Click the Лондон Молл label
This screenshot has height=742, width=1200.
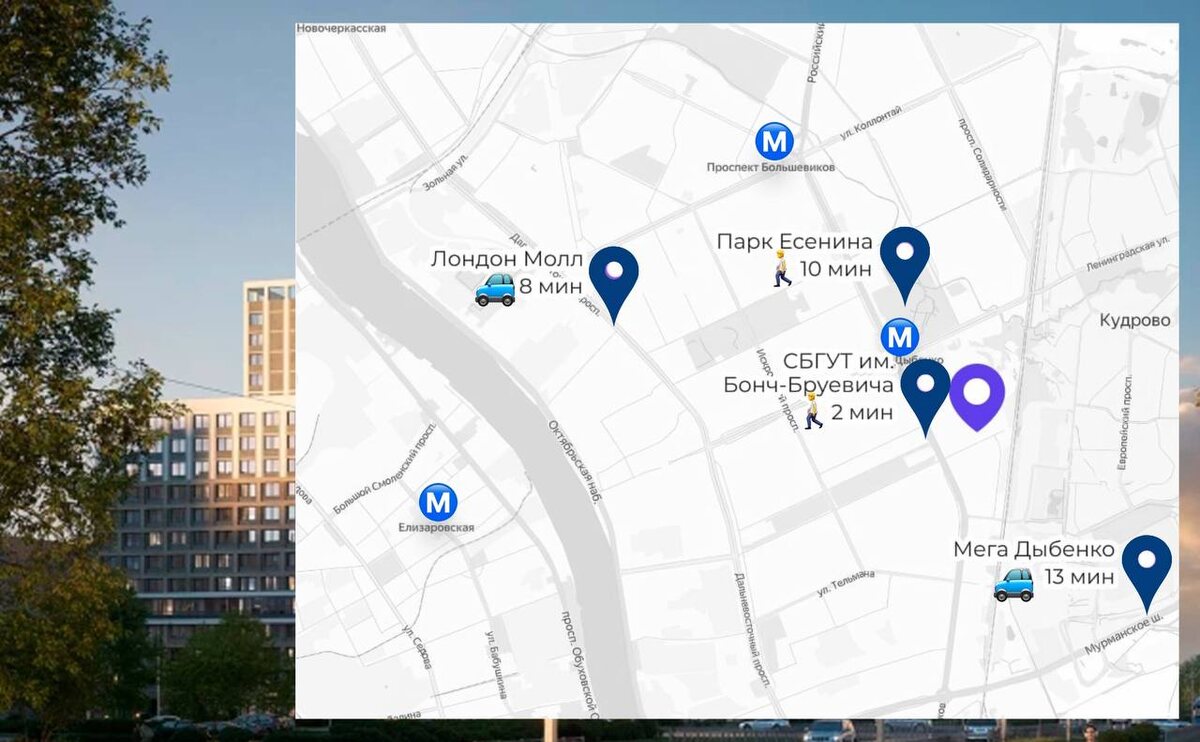point(506,259)
